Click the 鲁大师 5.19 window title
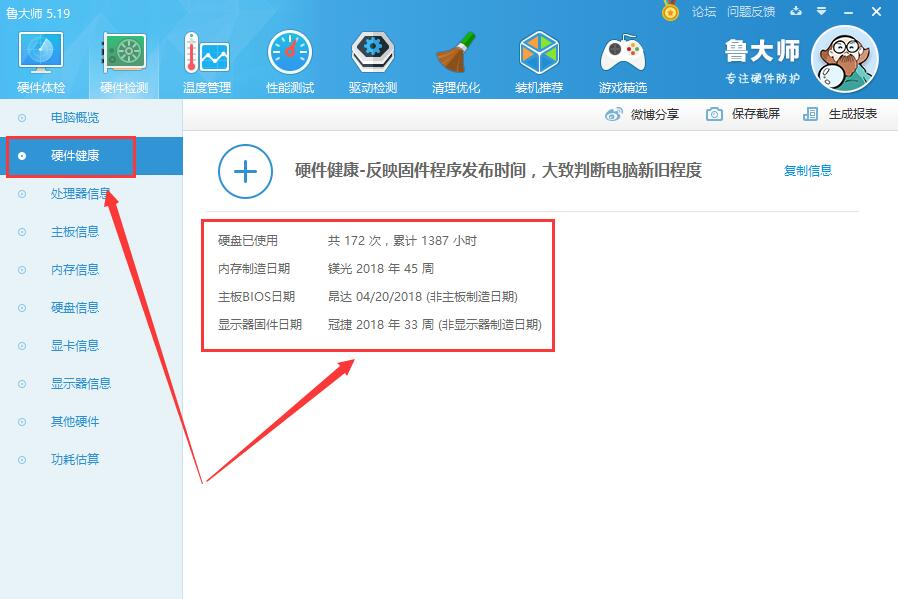 (38, 13)
